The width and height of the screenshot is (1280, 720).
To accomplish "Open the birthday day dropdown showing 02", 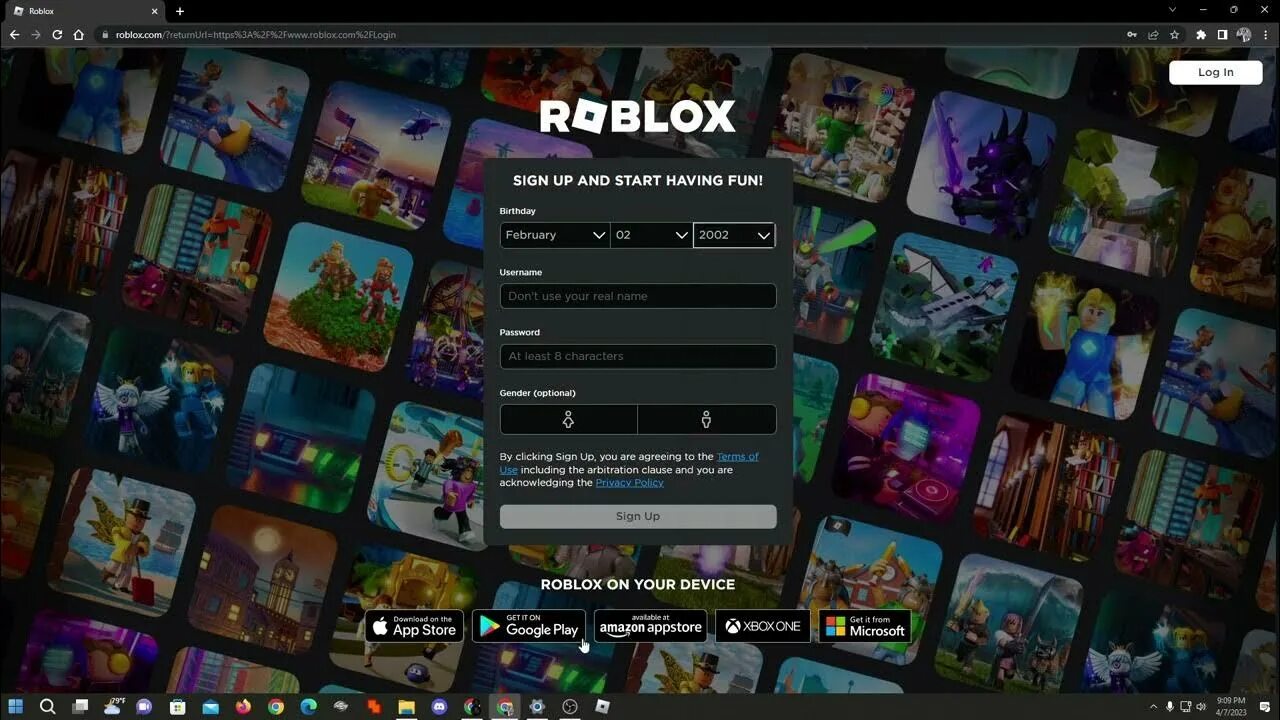I will [651, 235].
